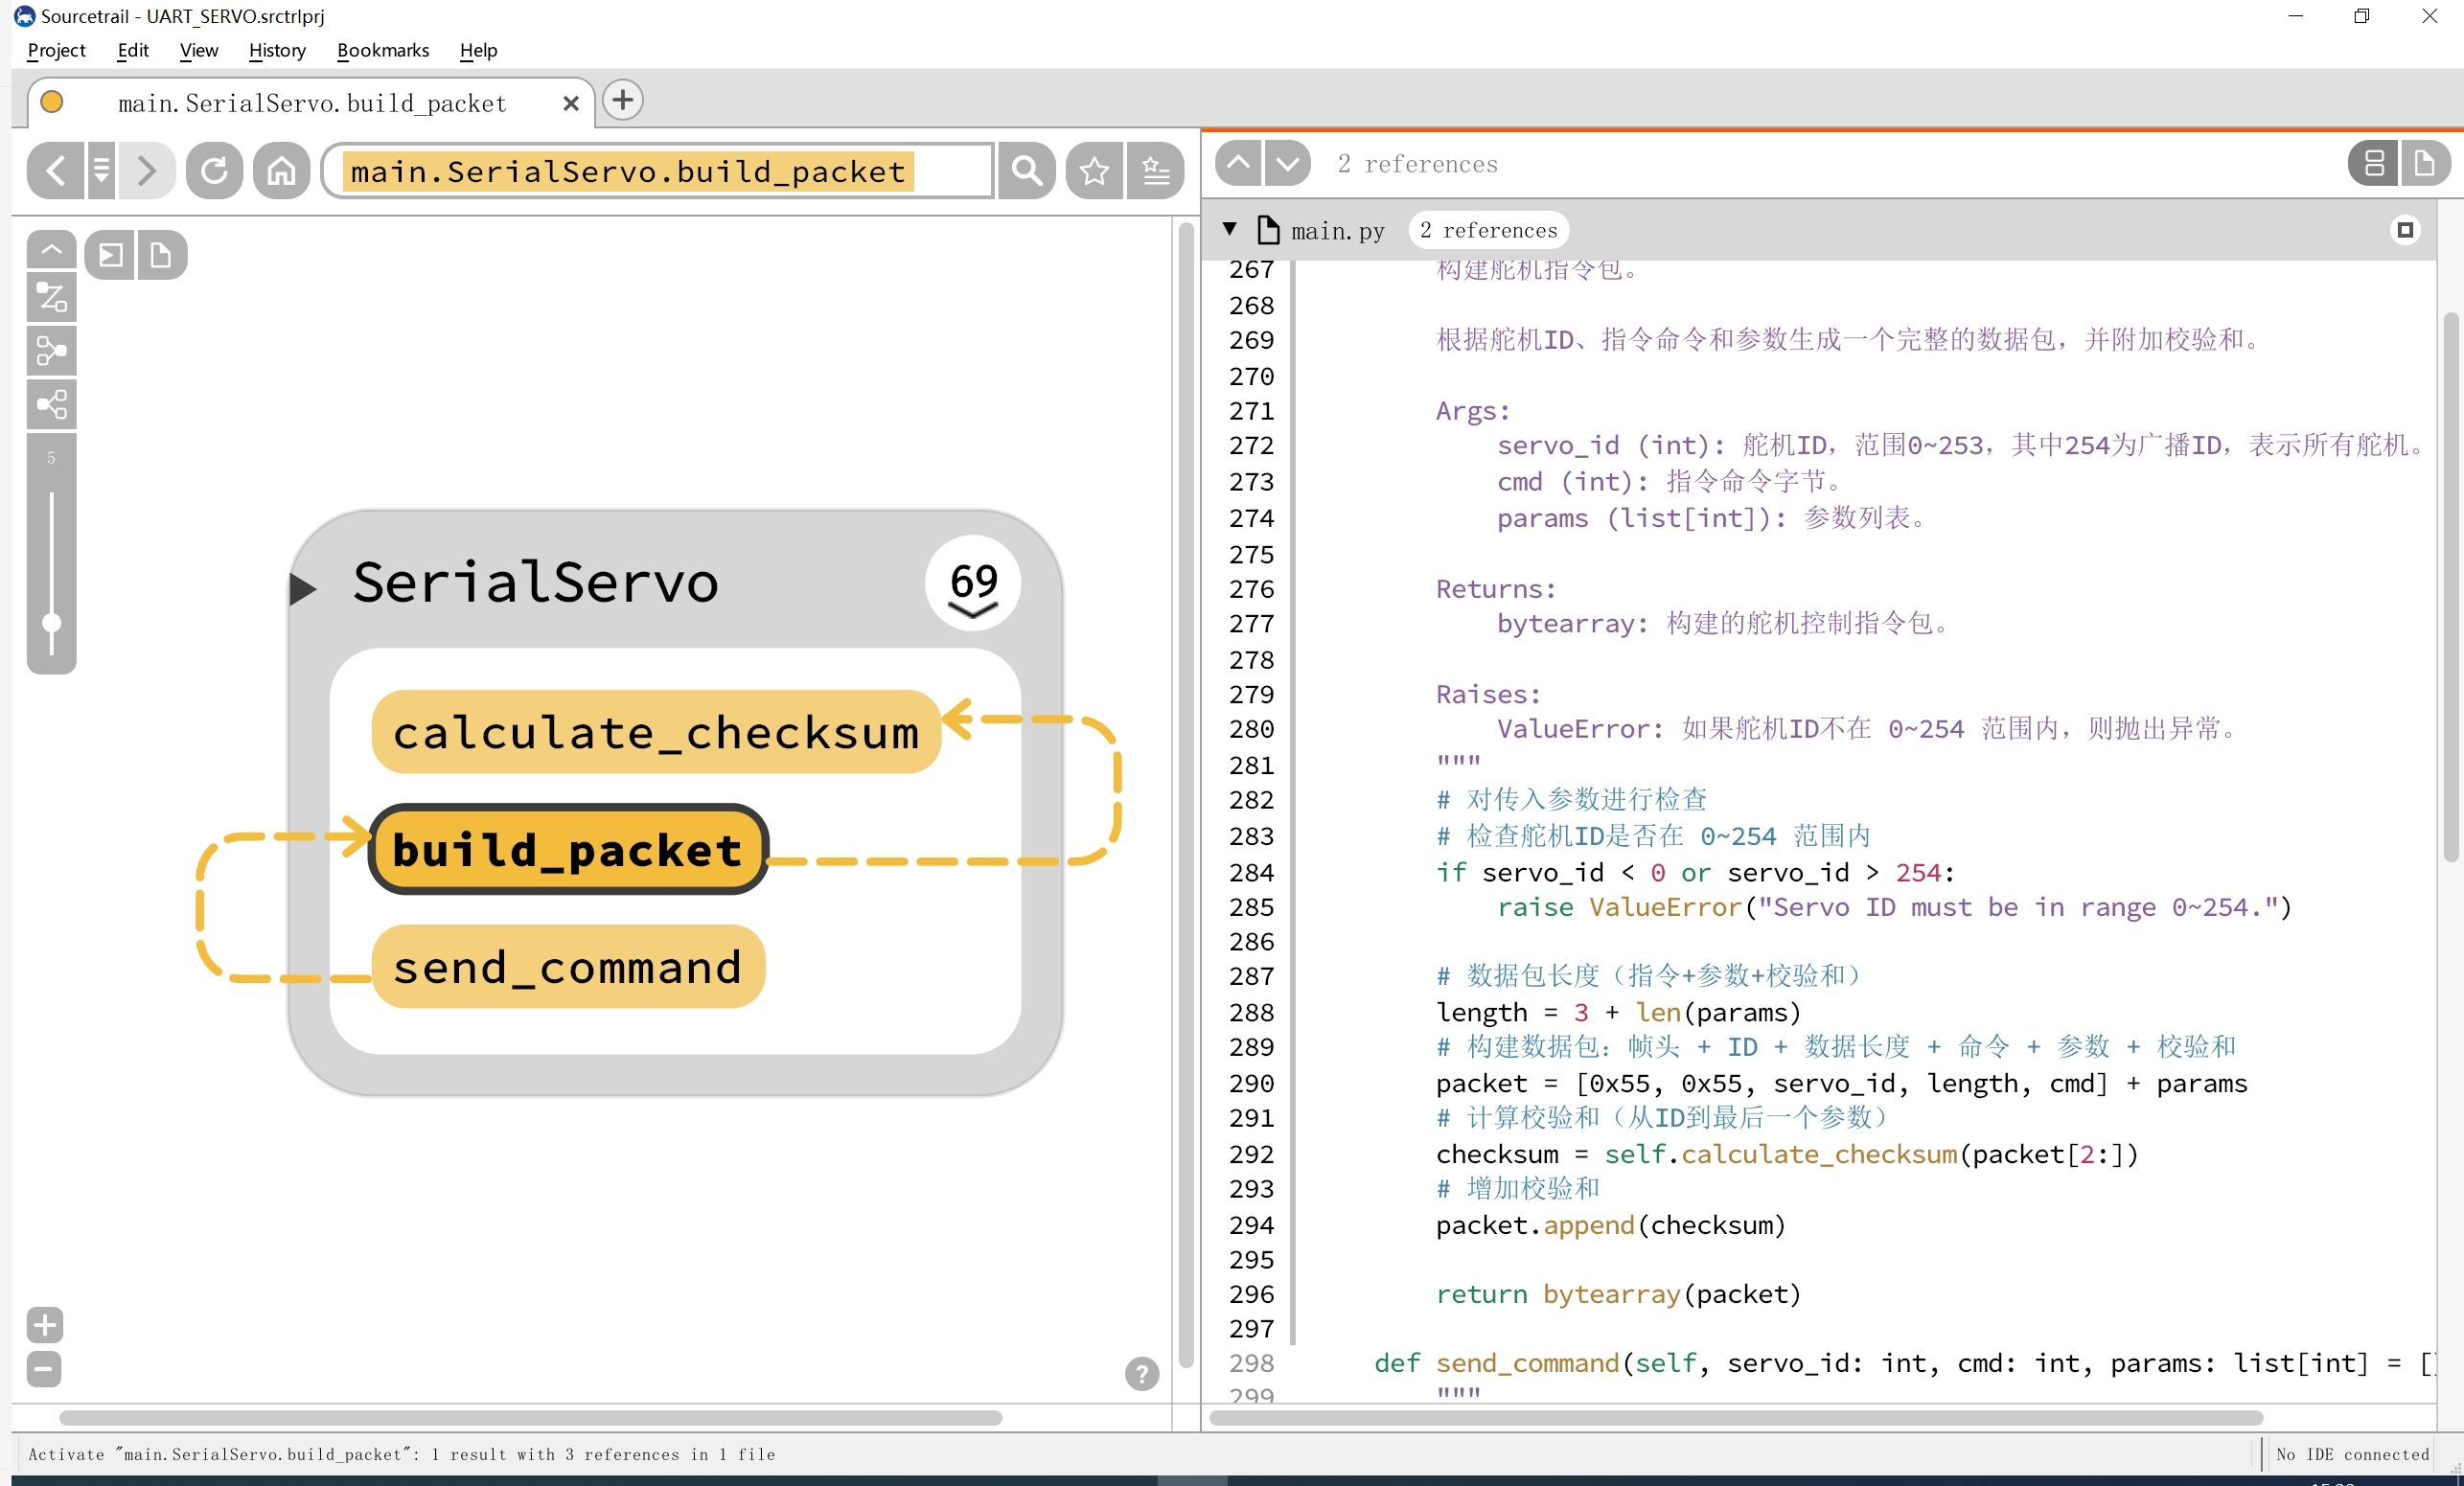Maximize the main.py file snippet
The width and height of the screenshot is (2464, 1486).
pyautogui.click(x=2405, y=230)
